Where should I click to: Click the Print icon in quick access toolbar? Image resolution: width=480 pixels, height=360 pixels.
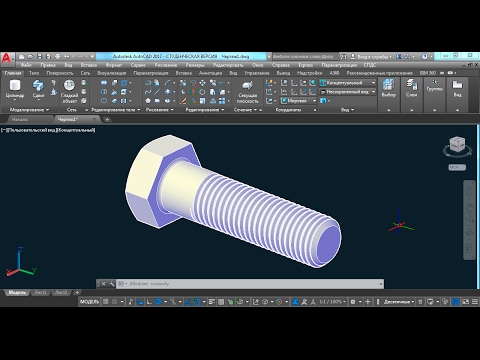coord(57,56)
